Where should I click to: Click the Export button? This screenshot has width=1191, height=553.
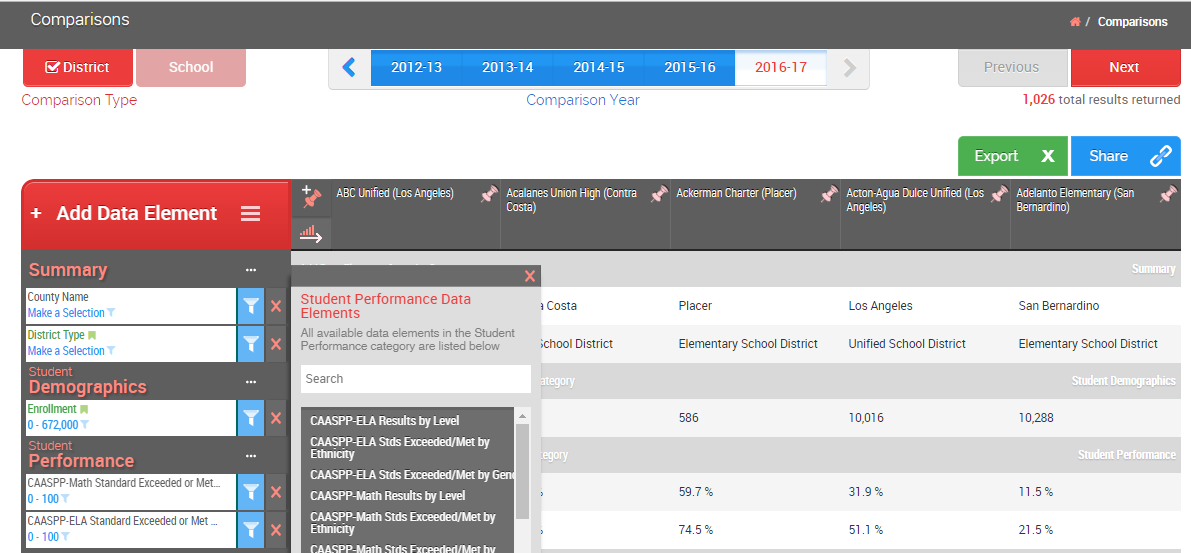tap(1012, 156)
